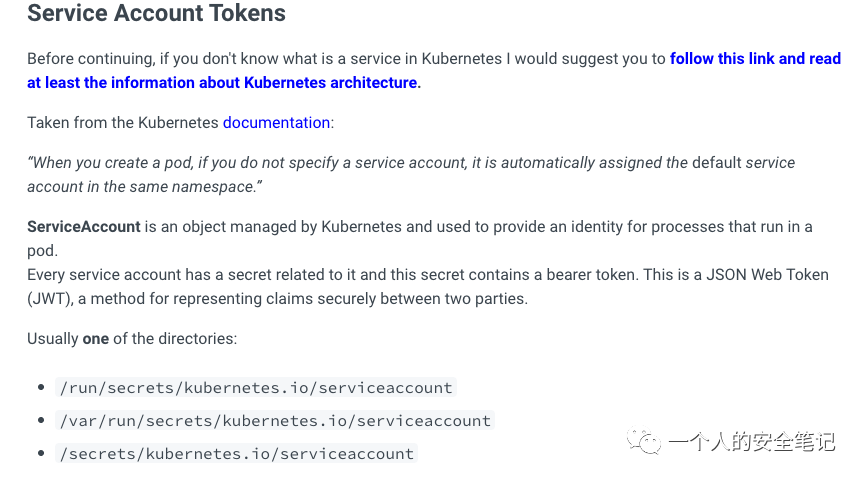Viewport: 863px width, 479px height.
Task: Click the "Service Account Tokens" heading
Action: click(x=156, y=14)
